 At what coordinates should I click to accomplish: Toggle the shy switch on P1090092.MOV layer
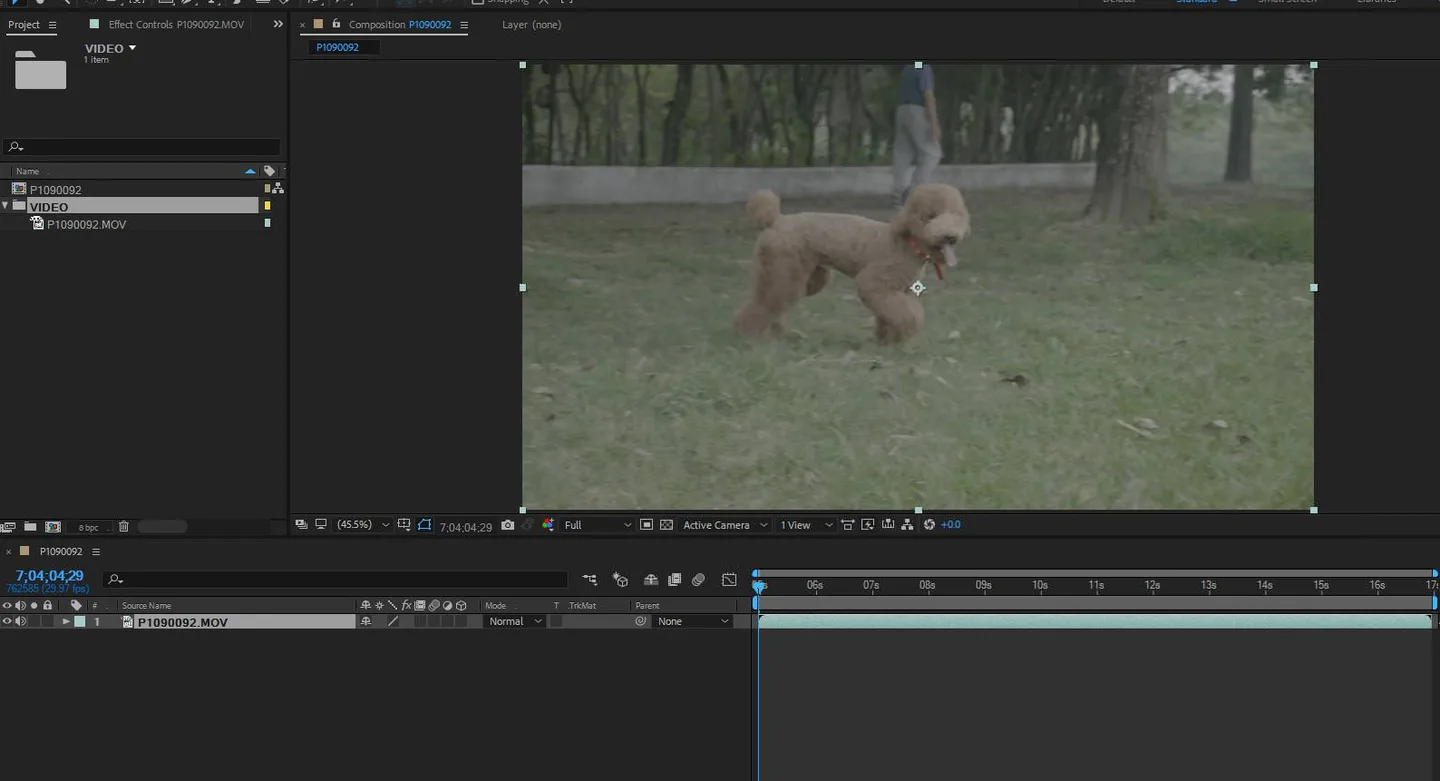coord(366,622)
